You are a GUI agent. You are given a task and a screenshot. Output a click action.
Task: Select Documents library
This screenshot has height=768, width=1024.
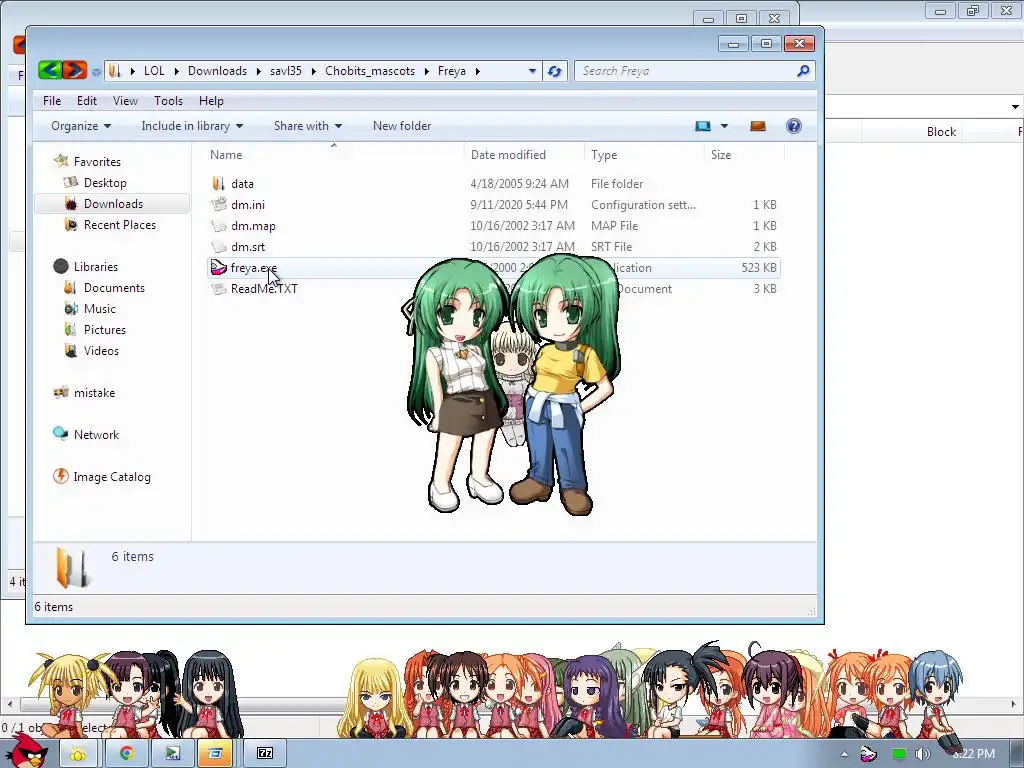coord(114,288)
